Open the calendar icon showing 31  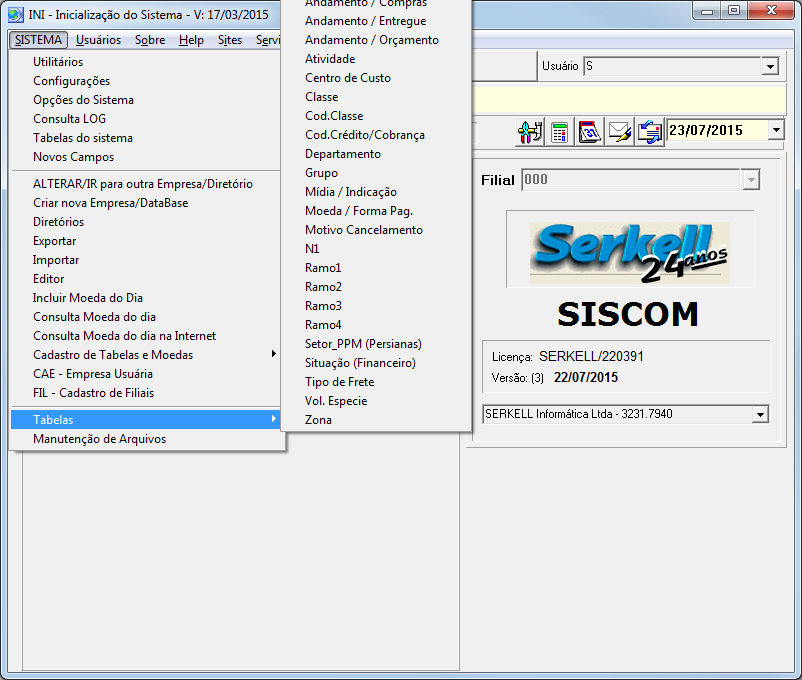point(589,133)
